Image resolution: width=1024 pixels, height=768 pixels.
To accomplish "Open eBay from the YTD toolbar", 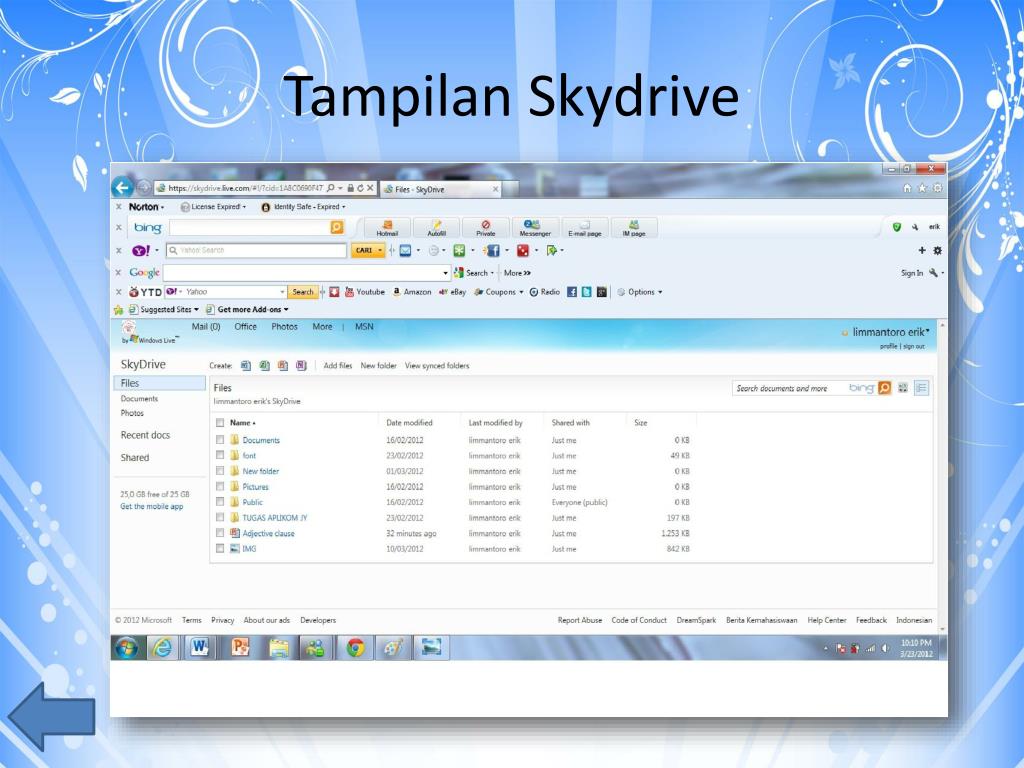I will tap(453, 292).
